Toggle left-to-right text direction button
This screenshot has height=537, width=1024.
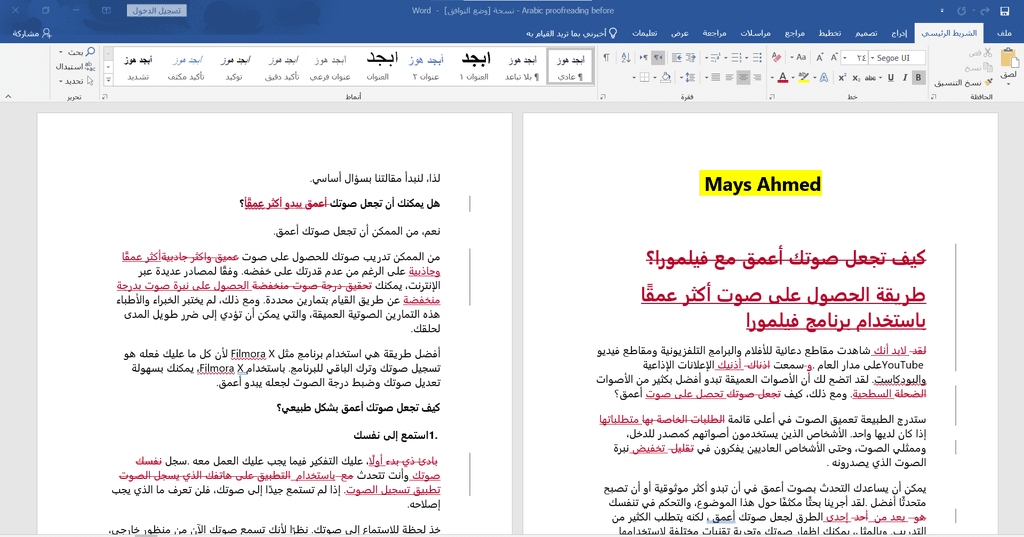[x=644, y=58]
